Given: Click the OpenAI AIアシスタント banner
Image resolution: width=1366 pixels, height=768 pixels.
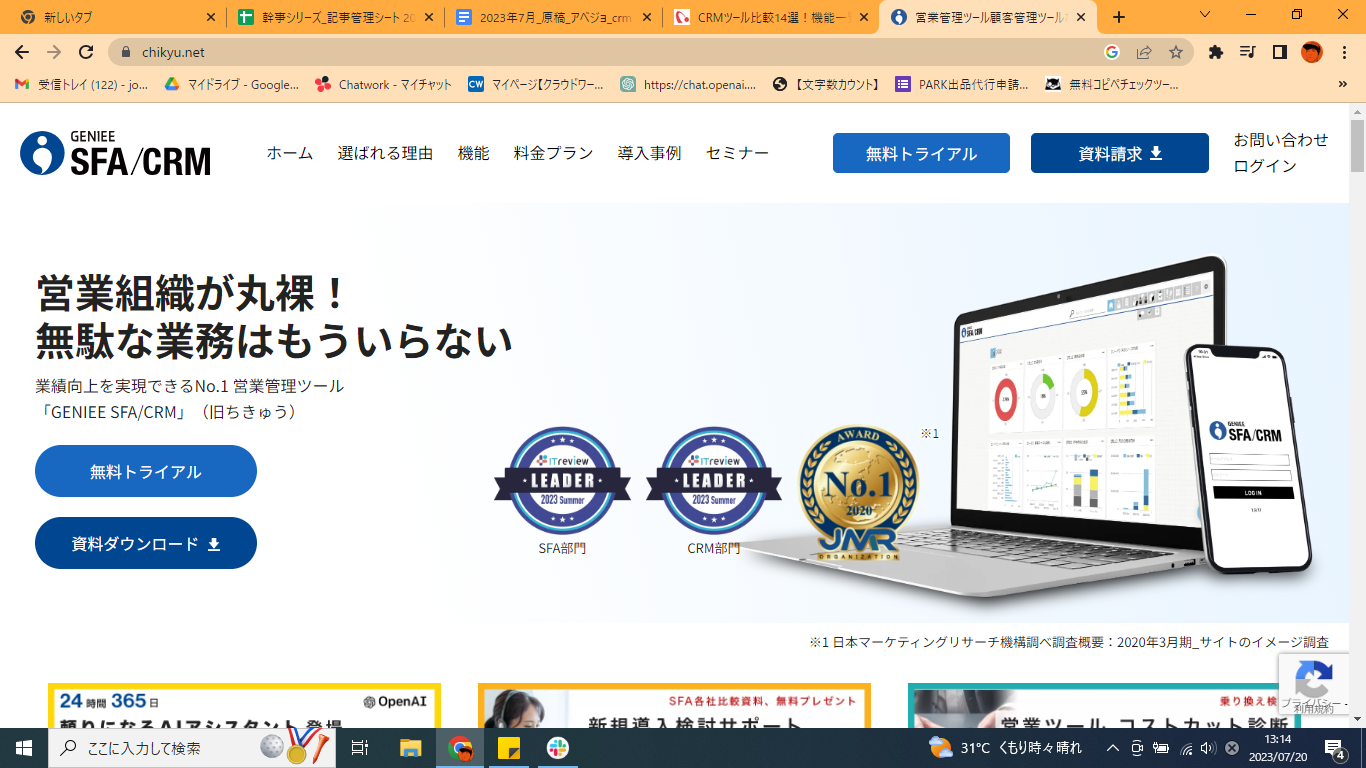Looking at the screenshot, I should click(x=244, y=706).
